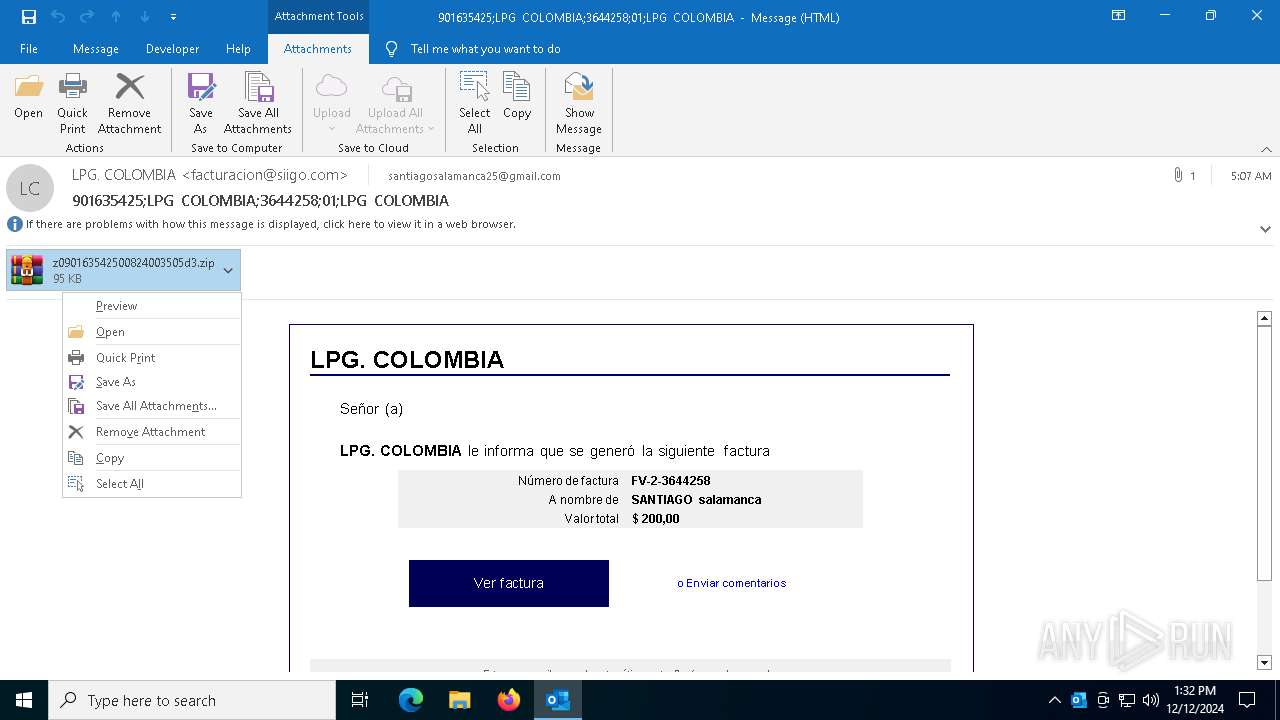Viewport: 1280px width, 720px height.
Task: Collapse the ribbon with the chevron
Action: click(x=1266, y=149)
